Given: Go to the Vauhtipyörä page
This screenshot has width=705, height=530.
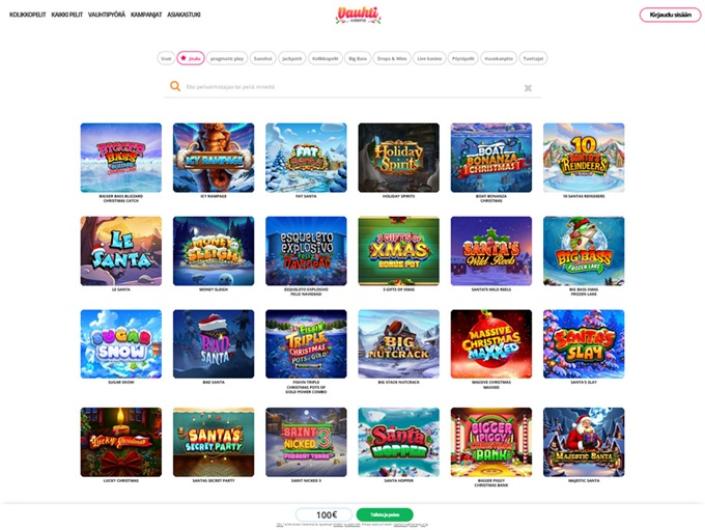Looking at the screenshot, I should (x=107, y=15).
